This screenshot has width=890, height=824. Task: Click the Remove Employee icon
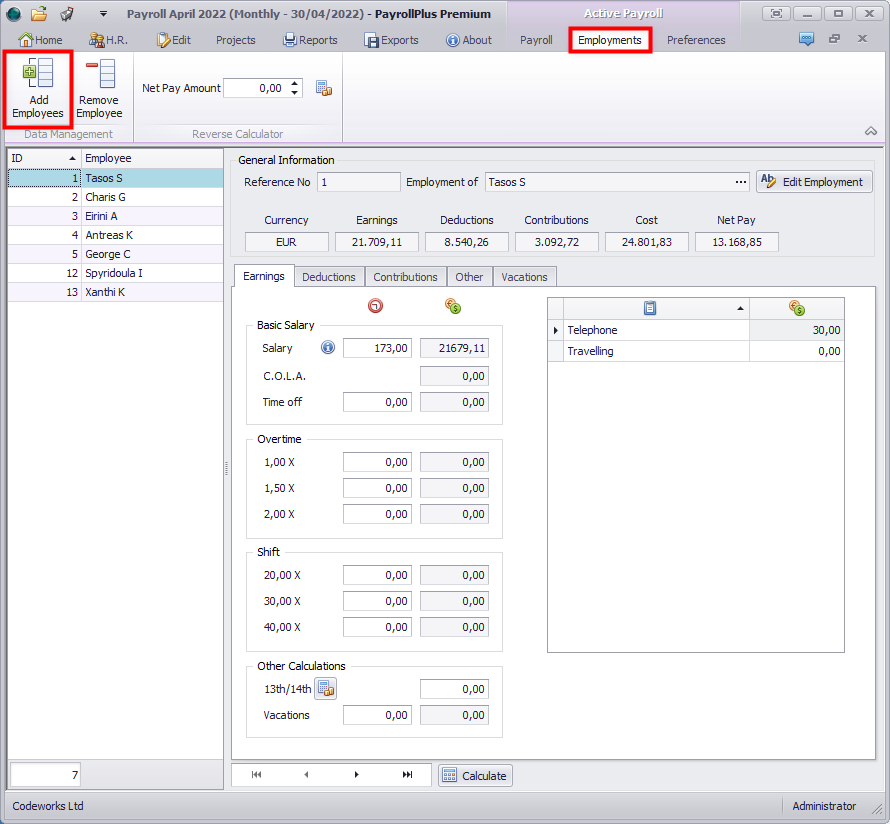pyautogui.click(x=98, y=88)
